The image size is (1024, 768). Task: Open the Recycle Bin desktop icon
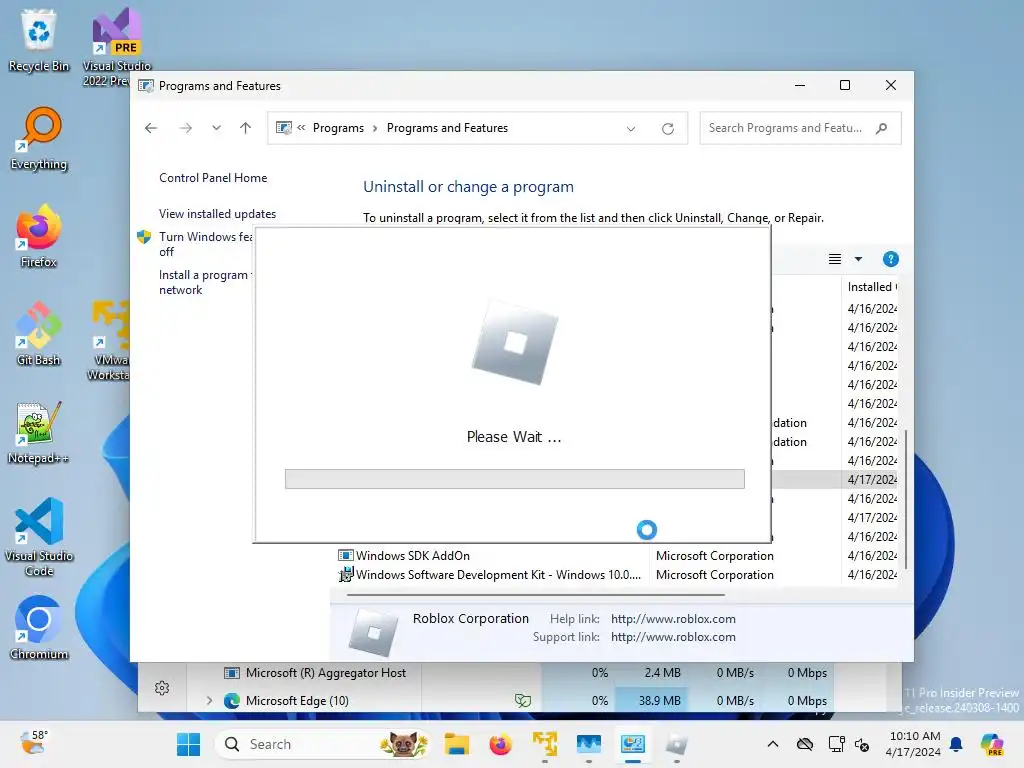coord(39,40)
